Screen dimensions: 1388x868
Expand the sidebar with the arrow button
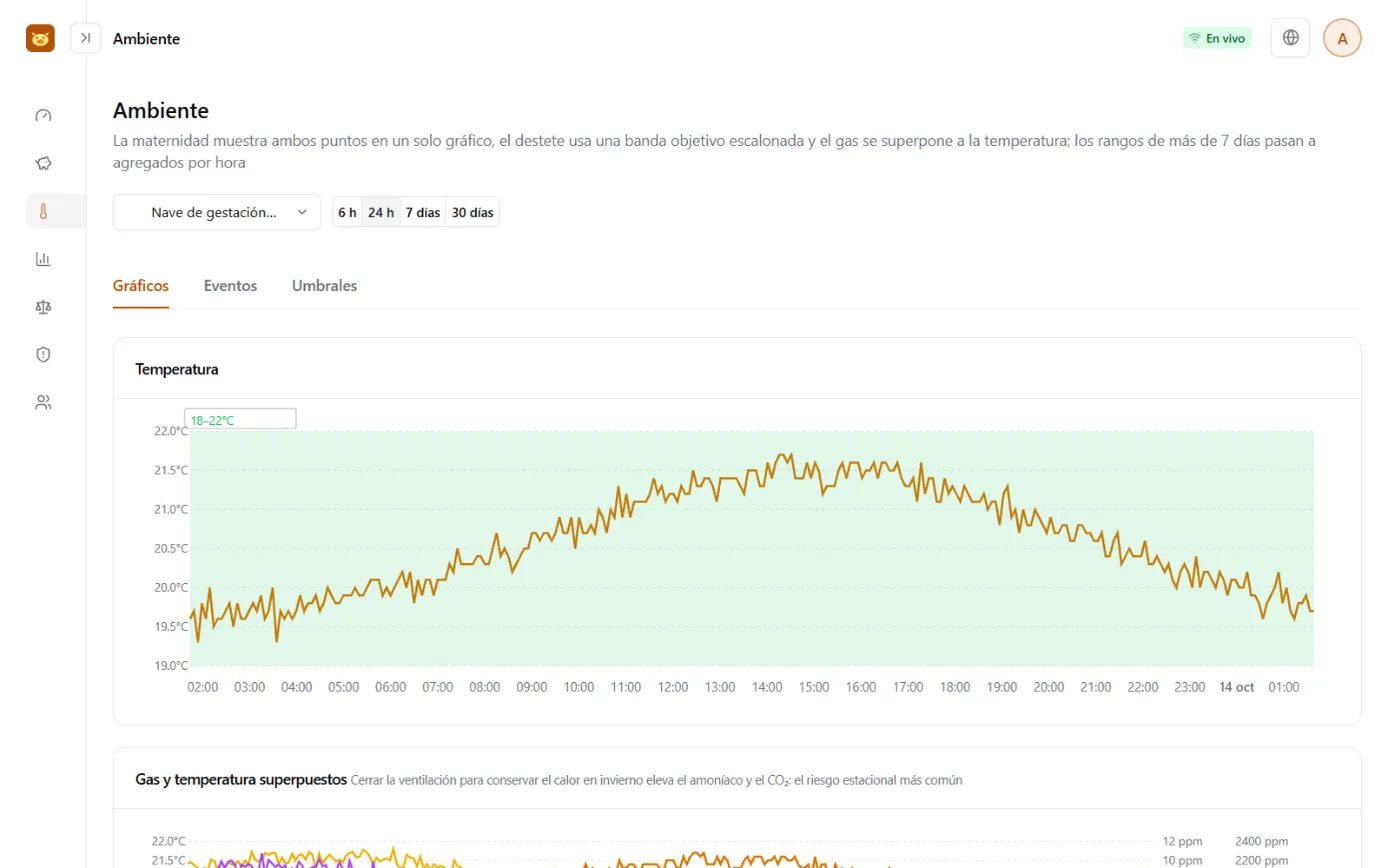click(x=86, y=38)
